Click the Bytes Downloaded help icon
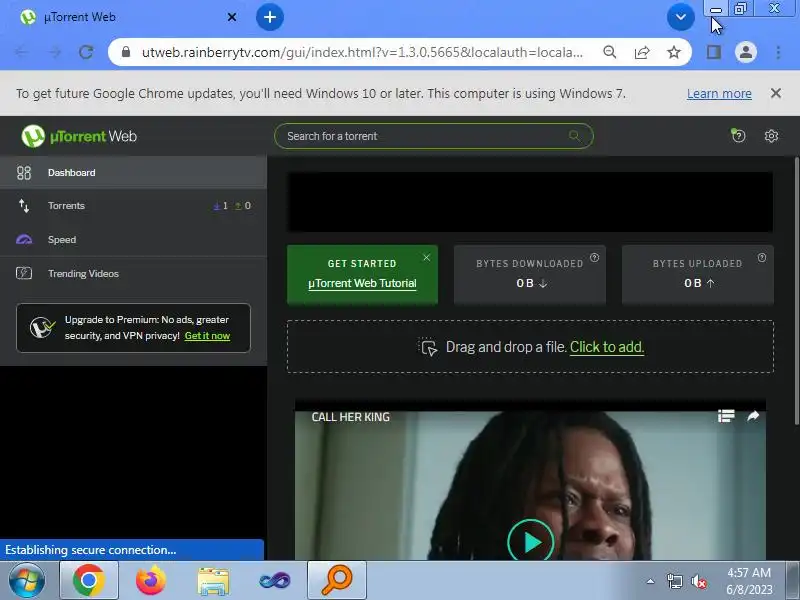This screenshot has width=800, height=600. [594, 258]
